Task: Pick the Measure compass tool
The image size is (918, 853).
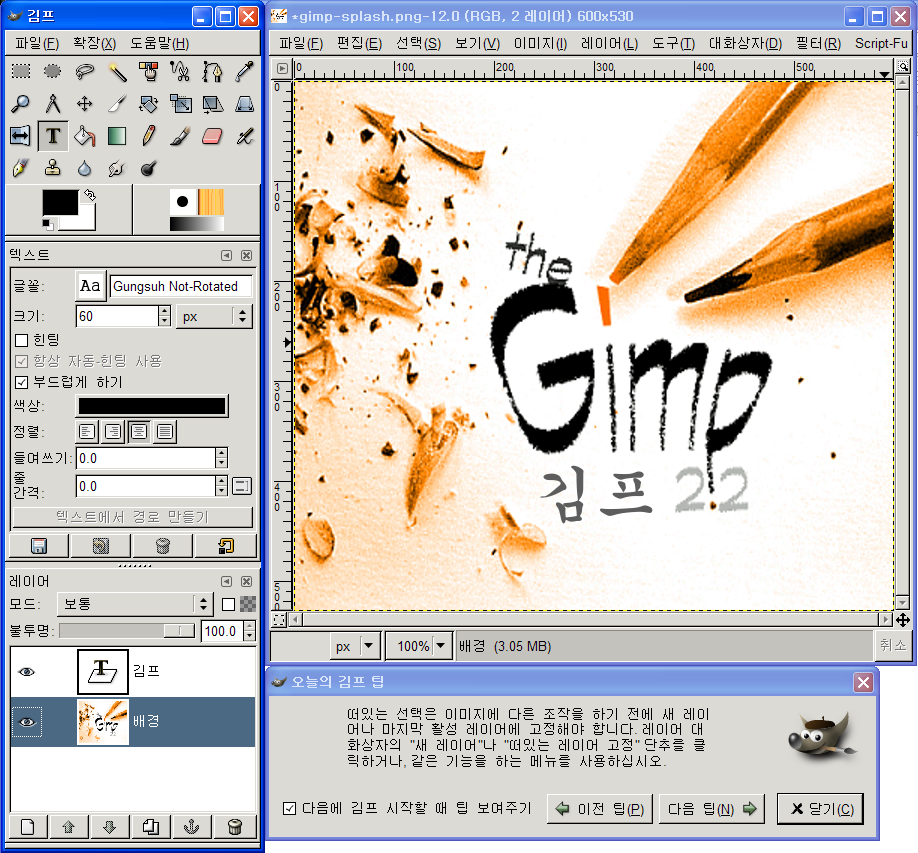Action: [x=53, y=104]
